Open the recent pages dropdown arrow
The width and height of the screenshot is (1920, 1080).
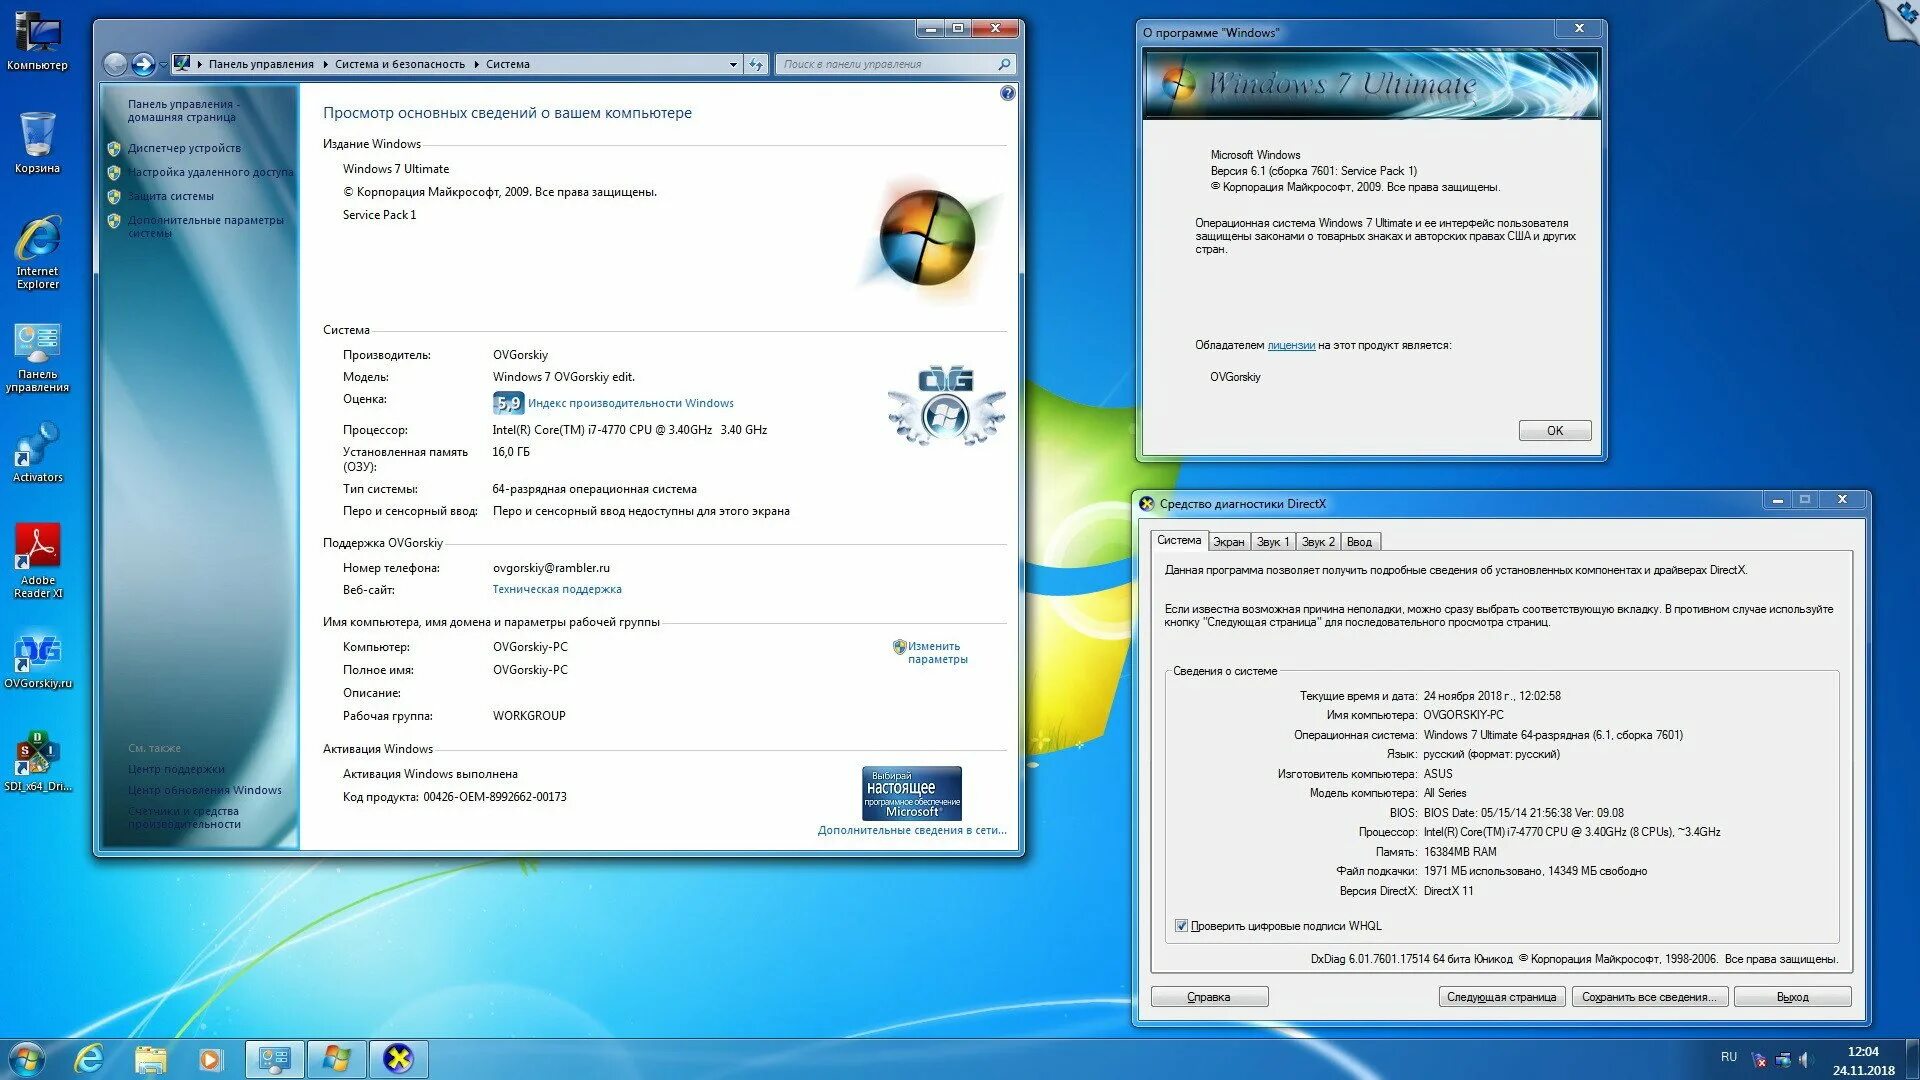pos(164,65)
